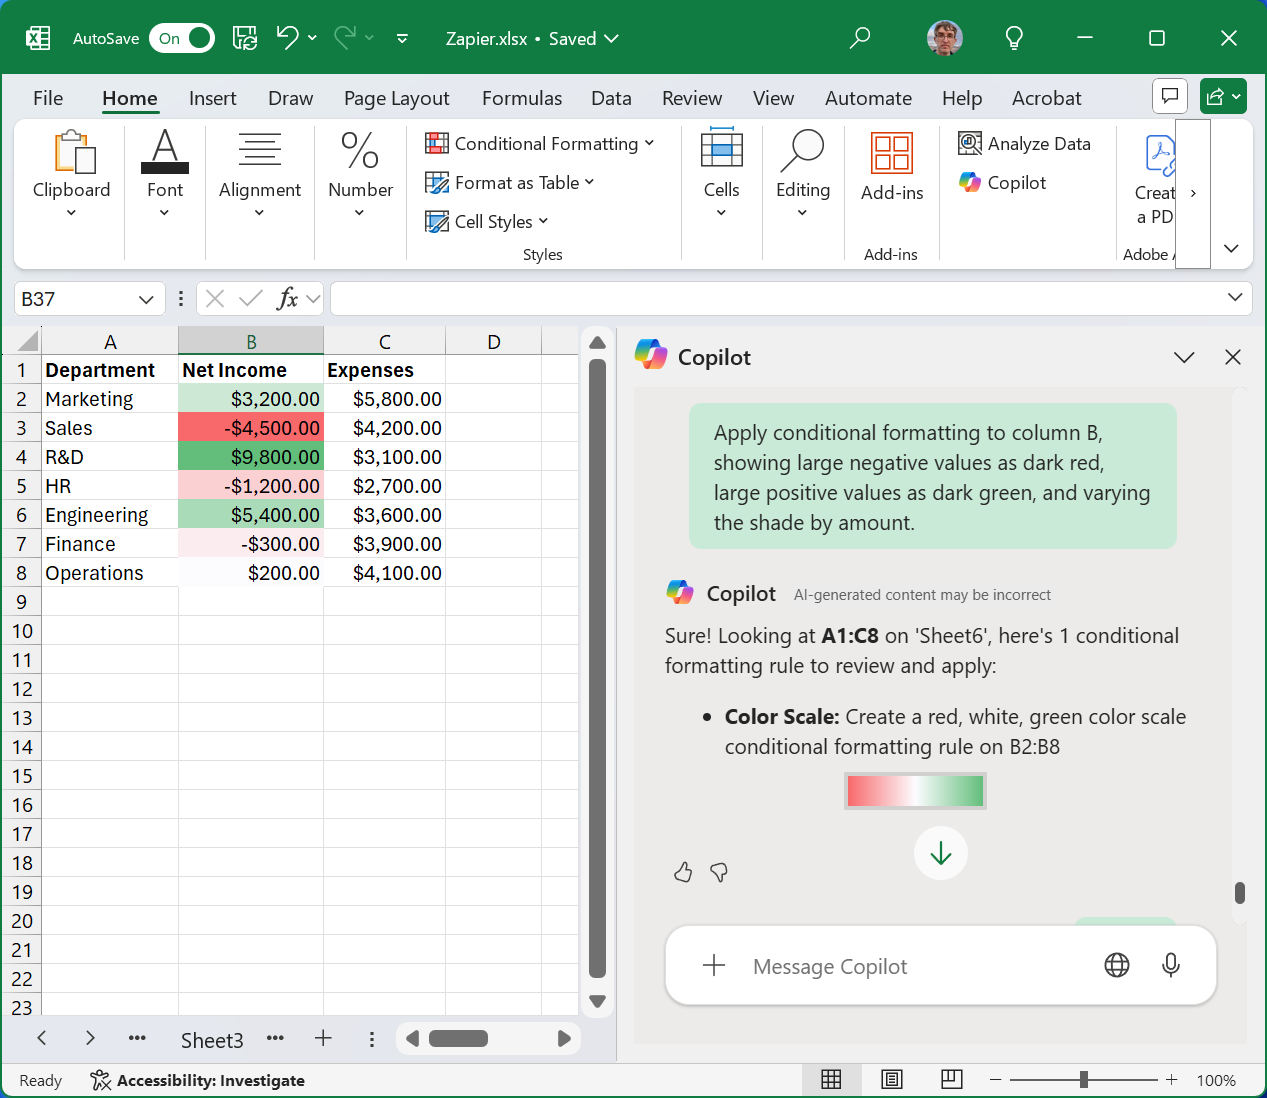Collapse Copilot pane with chevron
1267x1098 pixels.
1184,357
